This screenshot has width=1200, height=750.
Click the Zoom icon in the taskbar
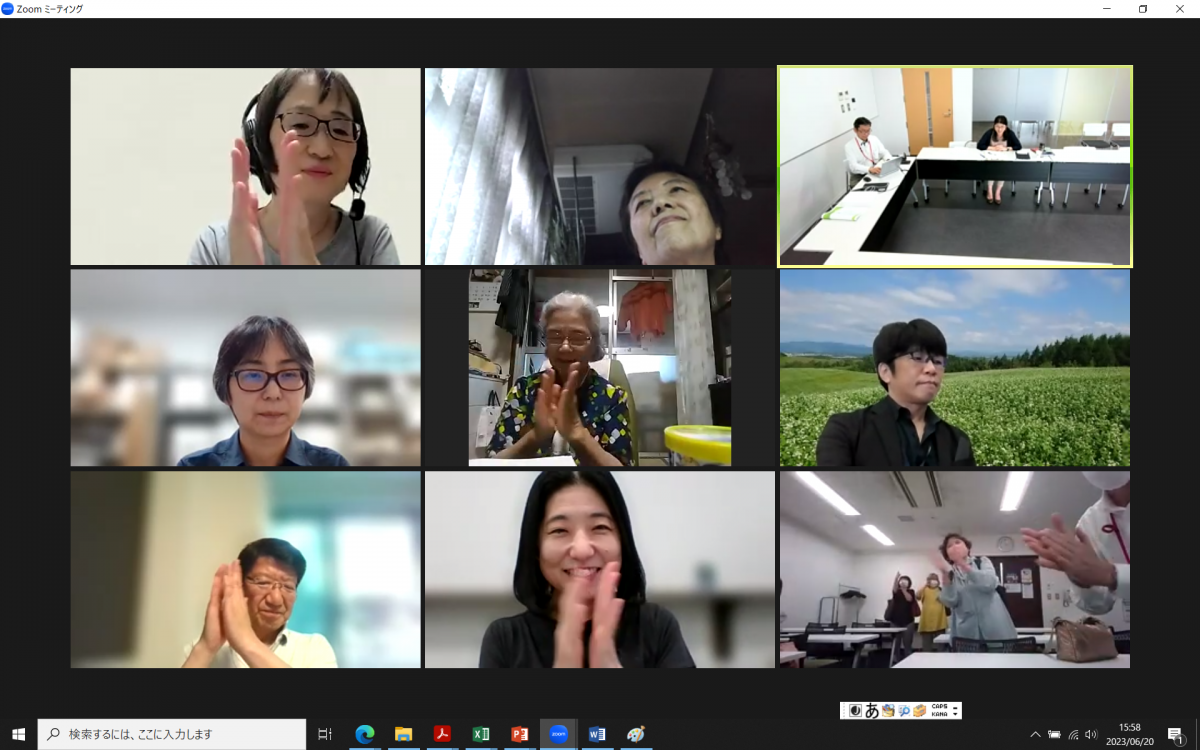[559, 734]
